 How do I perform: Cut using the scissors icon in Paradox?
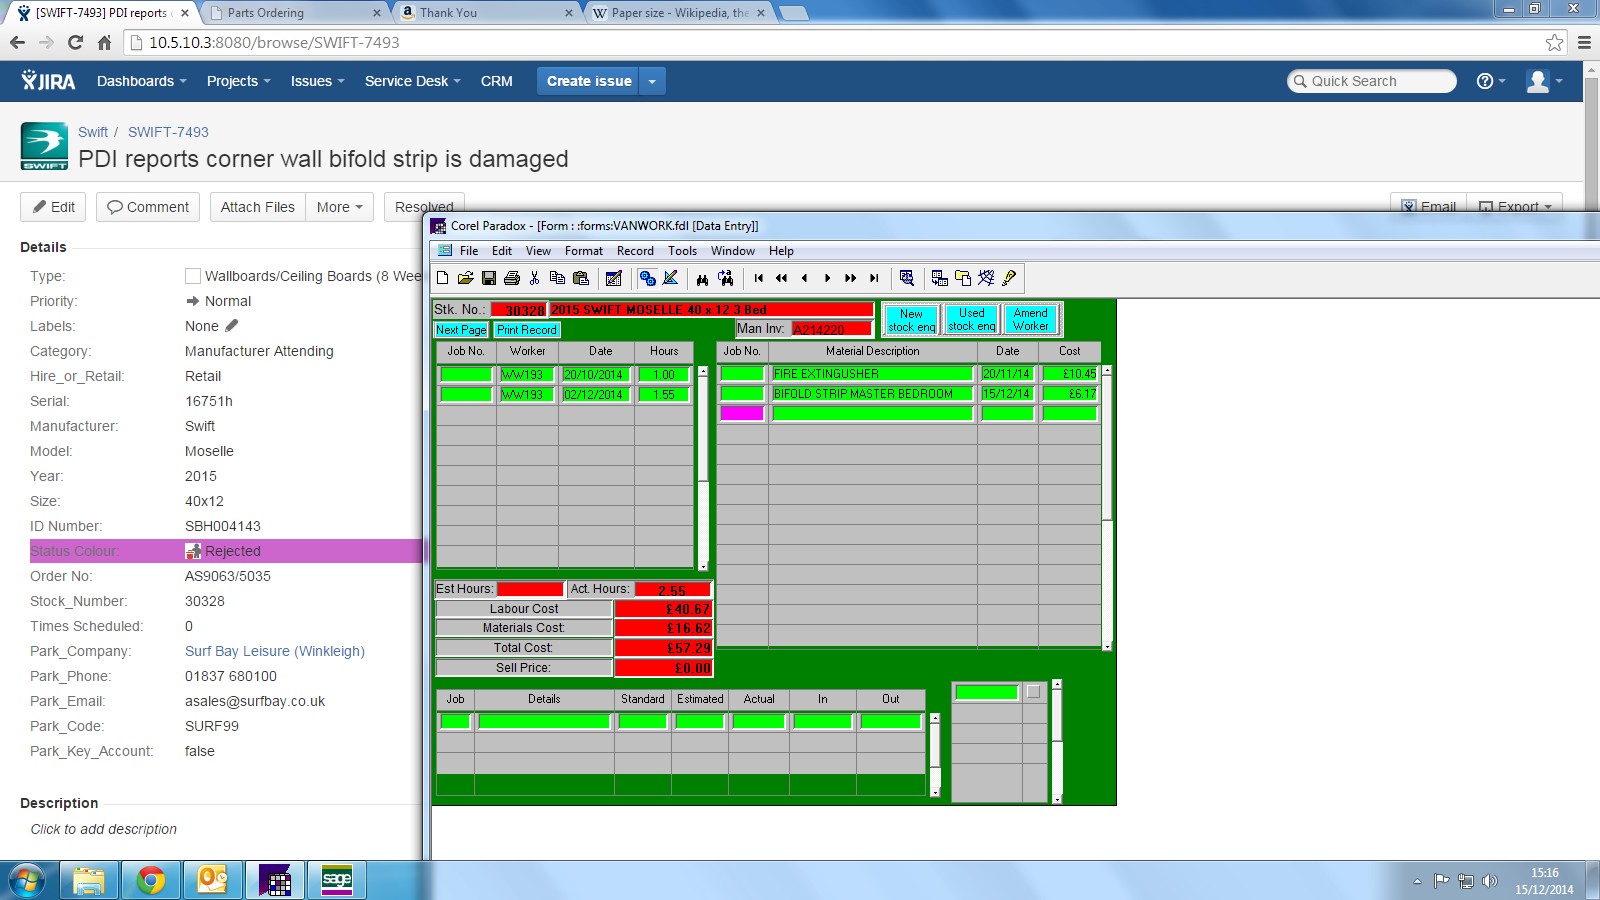[535, 278]
